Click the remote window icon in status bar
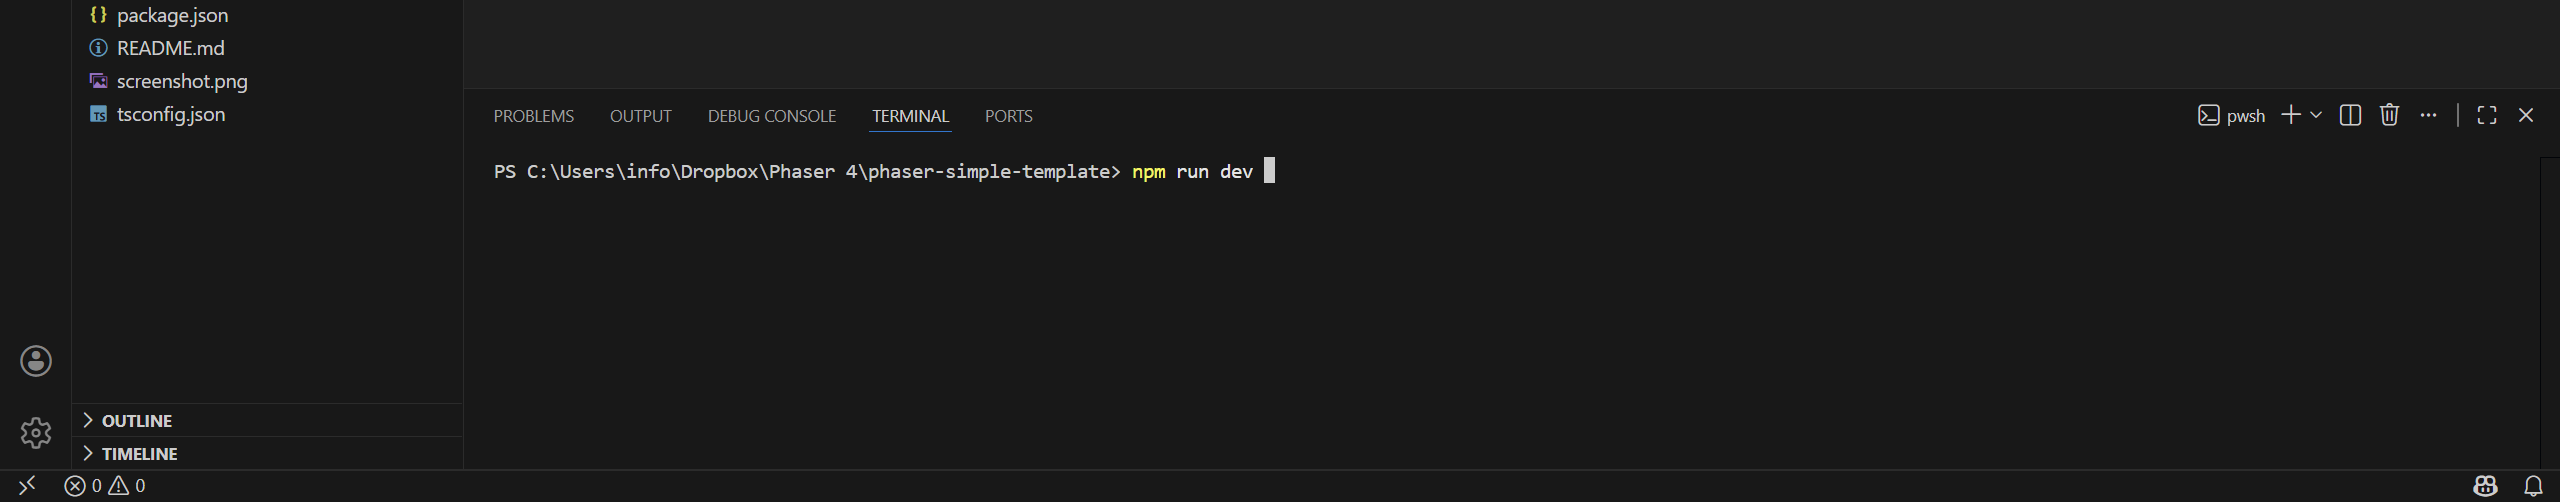The height and width of the screenshot is (502, 2560). coord(27,486)
